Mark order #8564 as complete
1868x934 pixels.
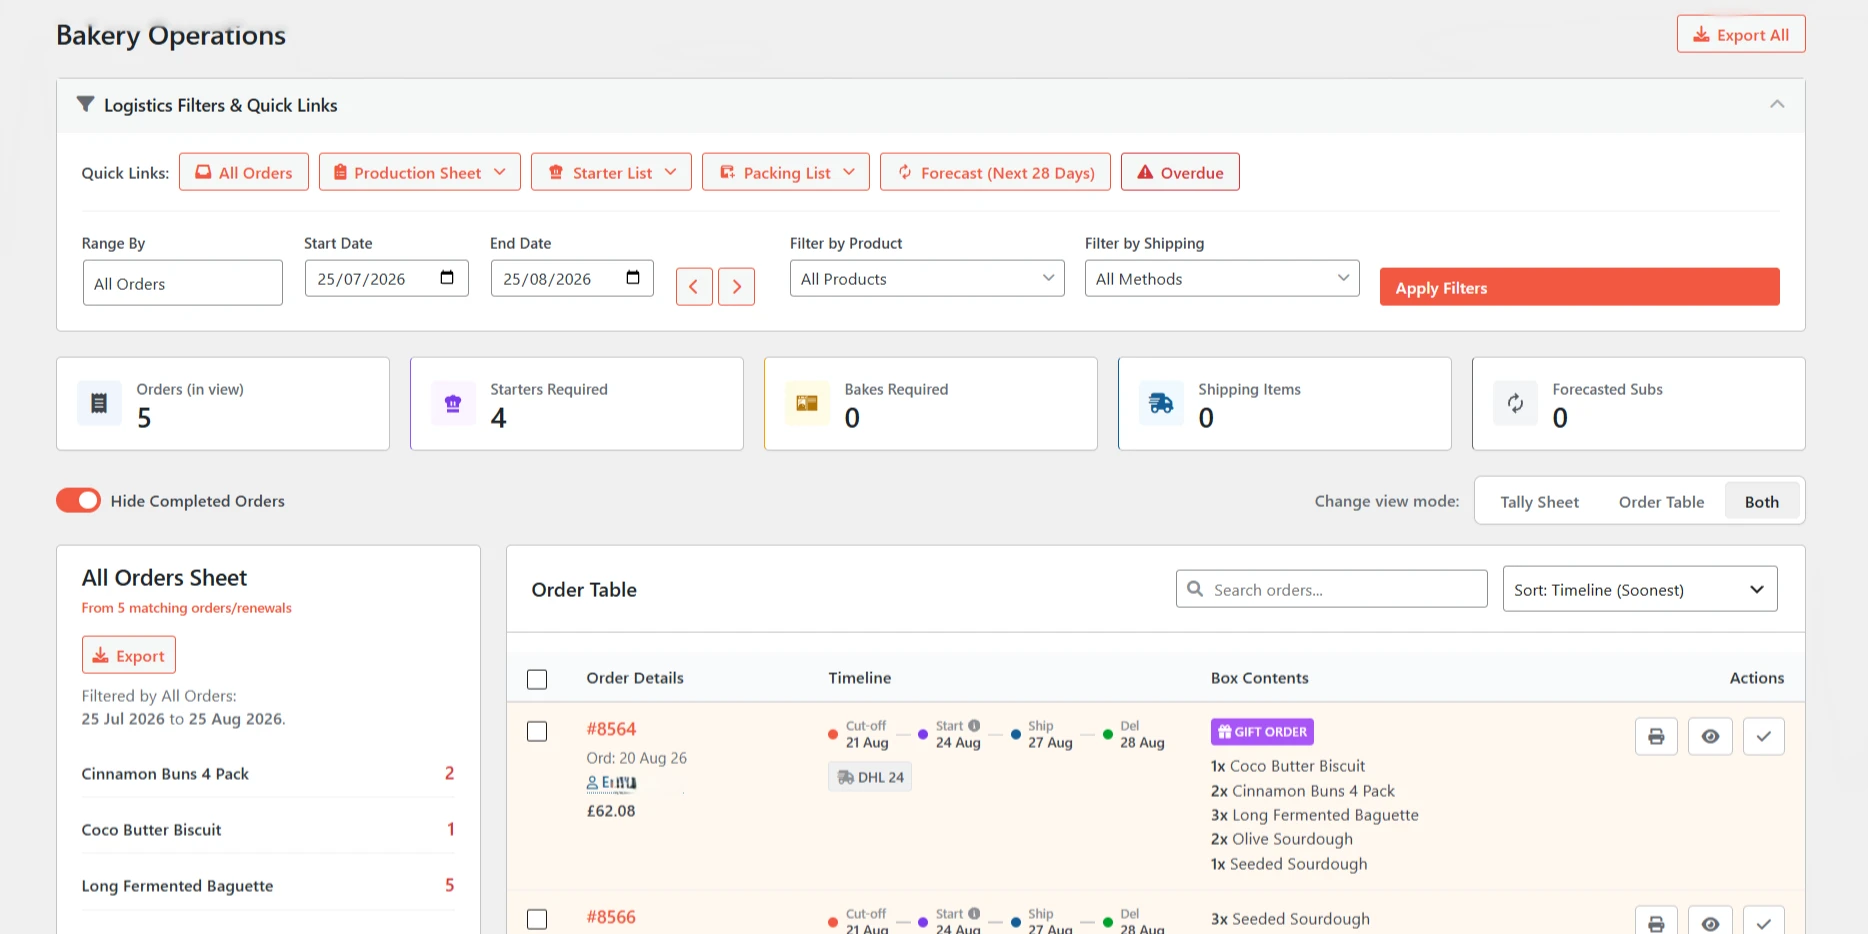(x=1764, y=736)
